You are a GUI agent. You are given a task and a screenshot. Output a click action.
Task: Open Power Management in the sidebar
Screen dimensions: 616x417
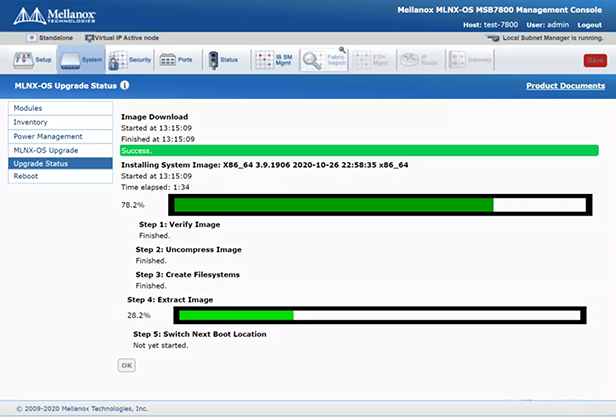(60, 136)
